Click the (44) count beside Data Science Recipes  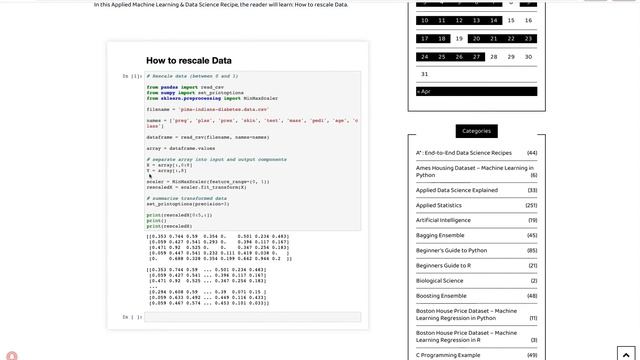[532, 153]
